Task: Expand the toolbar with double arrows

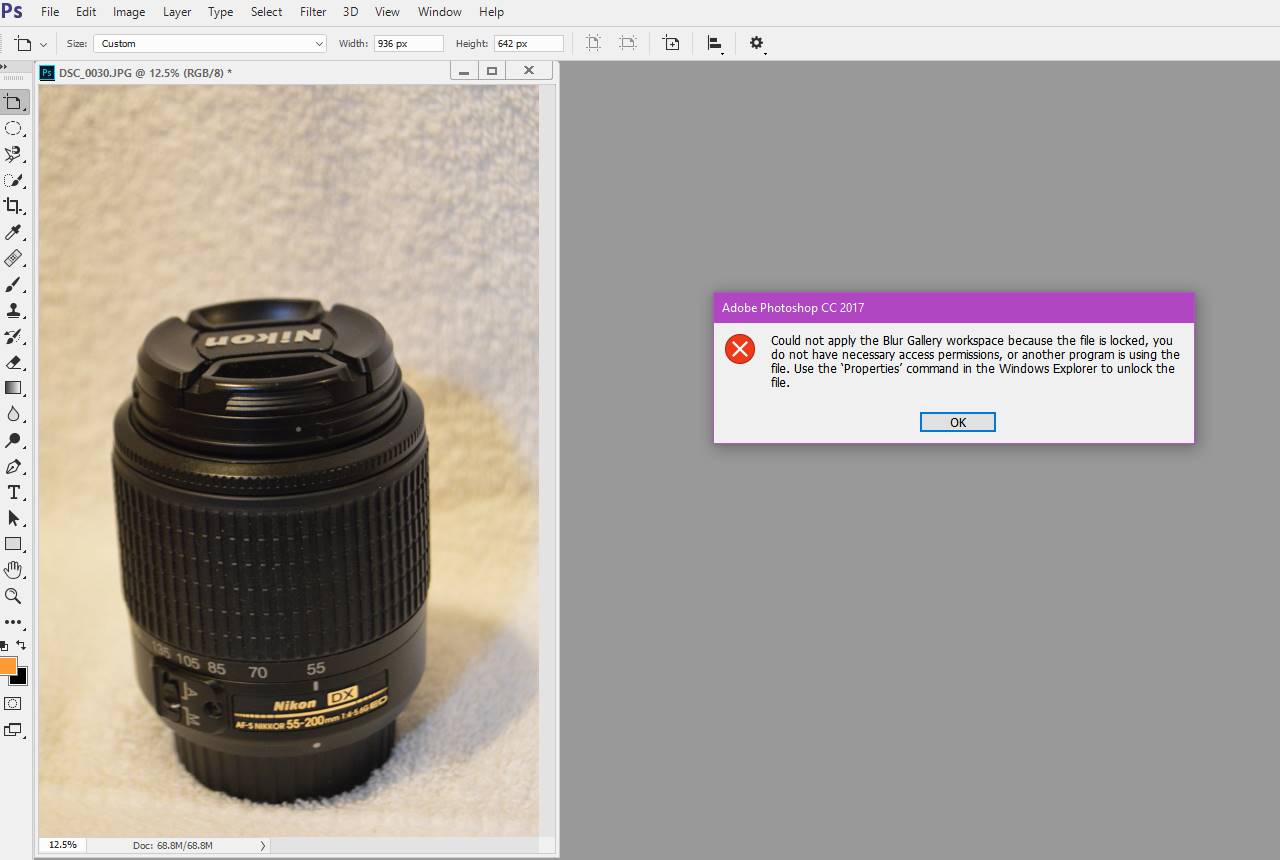Action: [x=4, y=65]
